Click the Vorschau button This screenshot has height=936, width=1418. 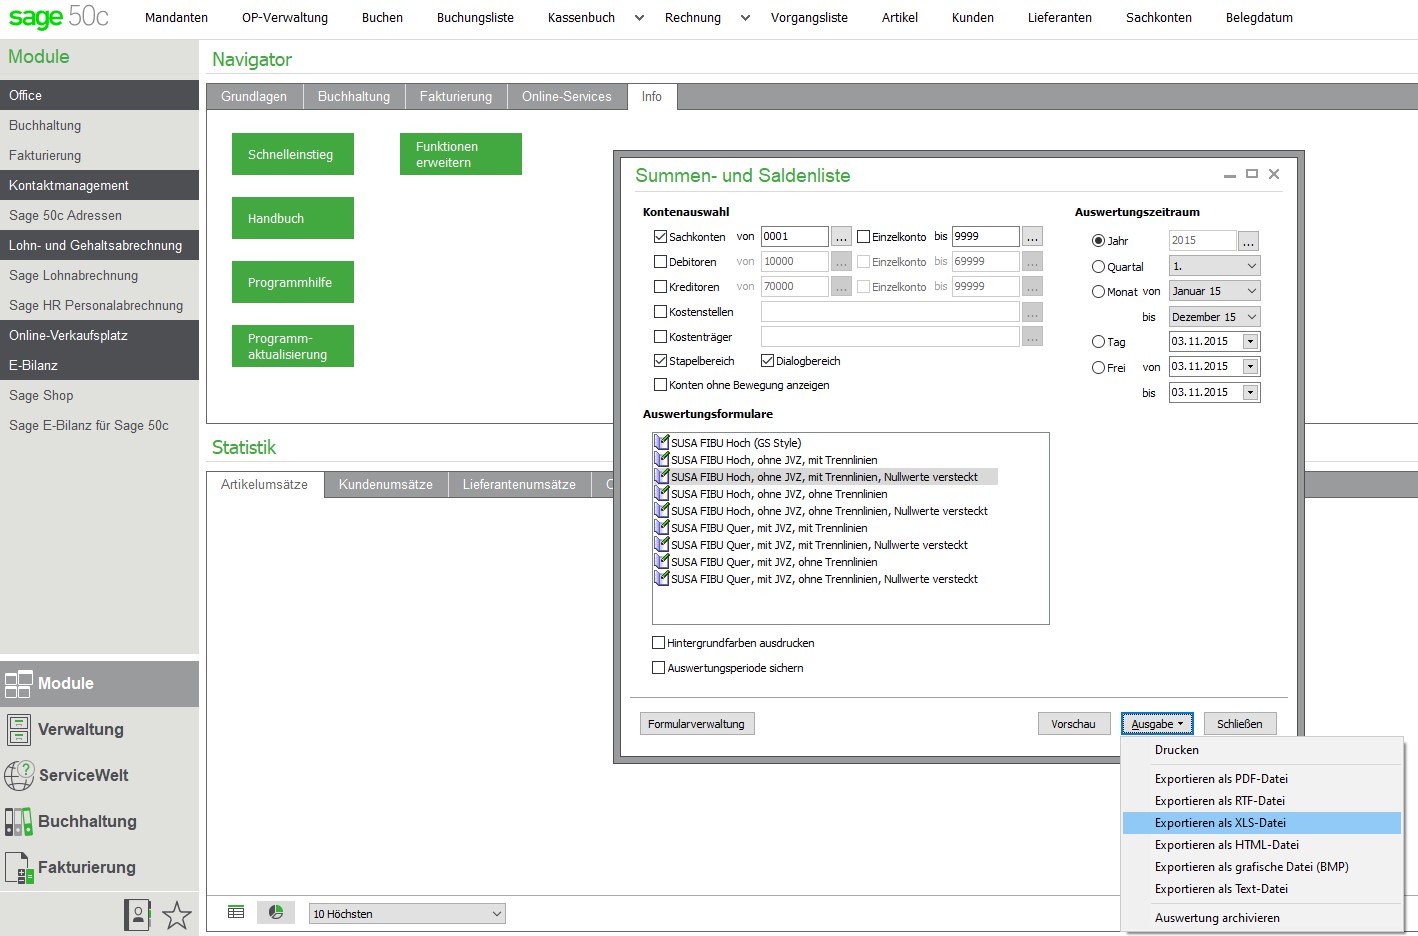pos(1074,724)
